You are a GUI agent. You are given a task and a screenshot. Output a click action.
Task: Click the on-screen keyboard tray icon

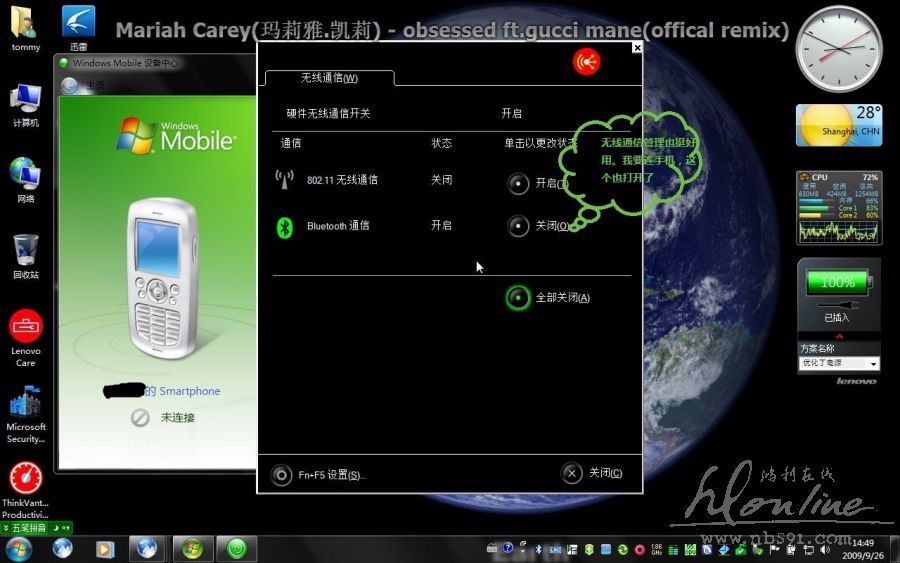pos(492,548)
